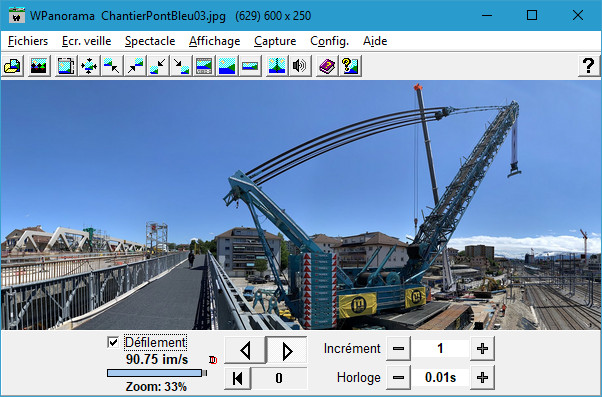602x397 pixels.
Task: Click the full-height landscape toolbar icon
Action: coord(227,66)
